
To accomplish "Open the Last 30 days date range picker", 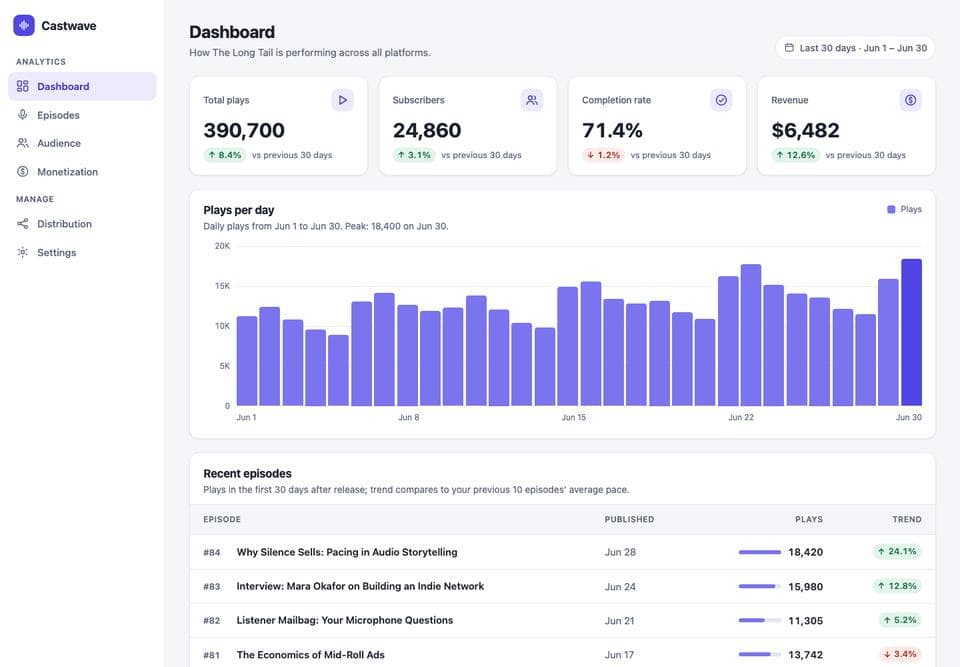I will click(855, 48).
